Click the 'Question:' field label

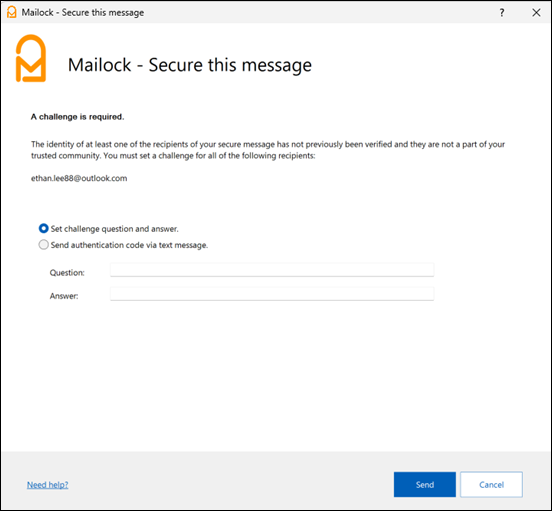(x=67, y=273)
